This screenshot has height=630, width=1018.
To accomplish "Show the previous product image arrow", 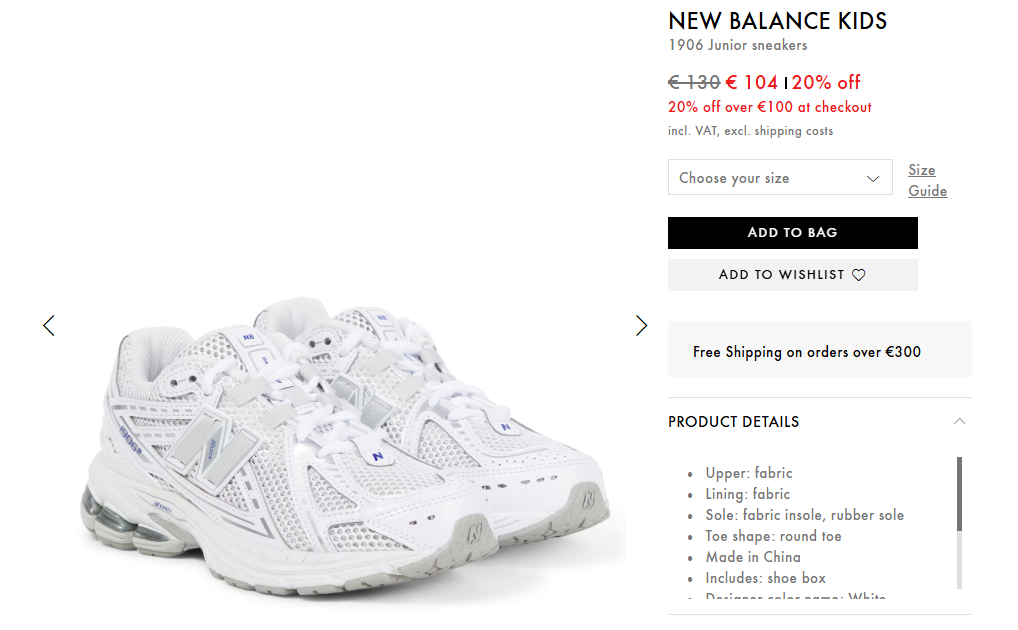I will [49, 325].
